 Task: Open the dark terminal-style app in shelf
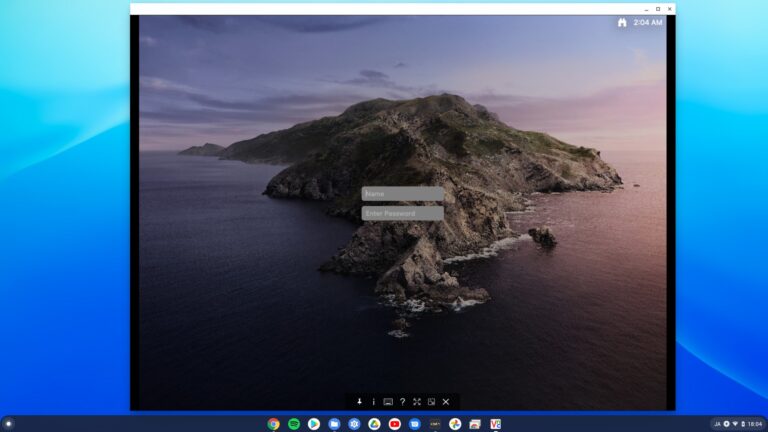[x=434, y=424]
